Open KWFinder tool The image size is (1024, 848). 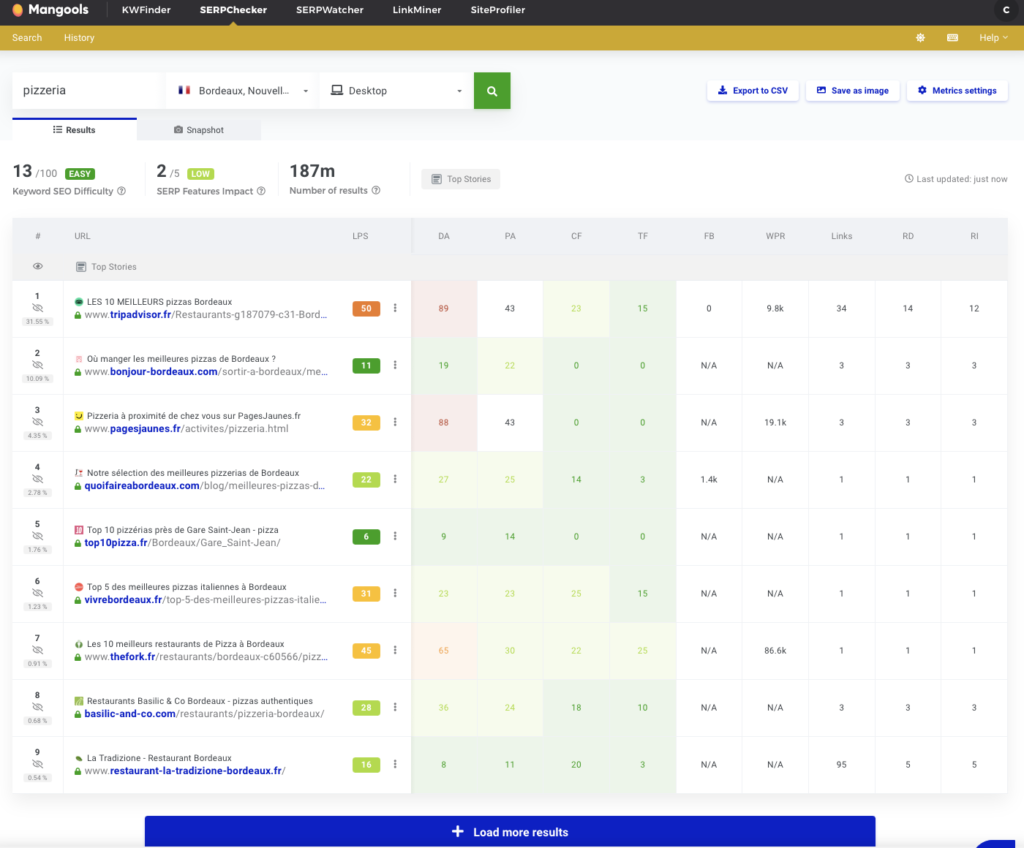click(146, 10)
